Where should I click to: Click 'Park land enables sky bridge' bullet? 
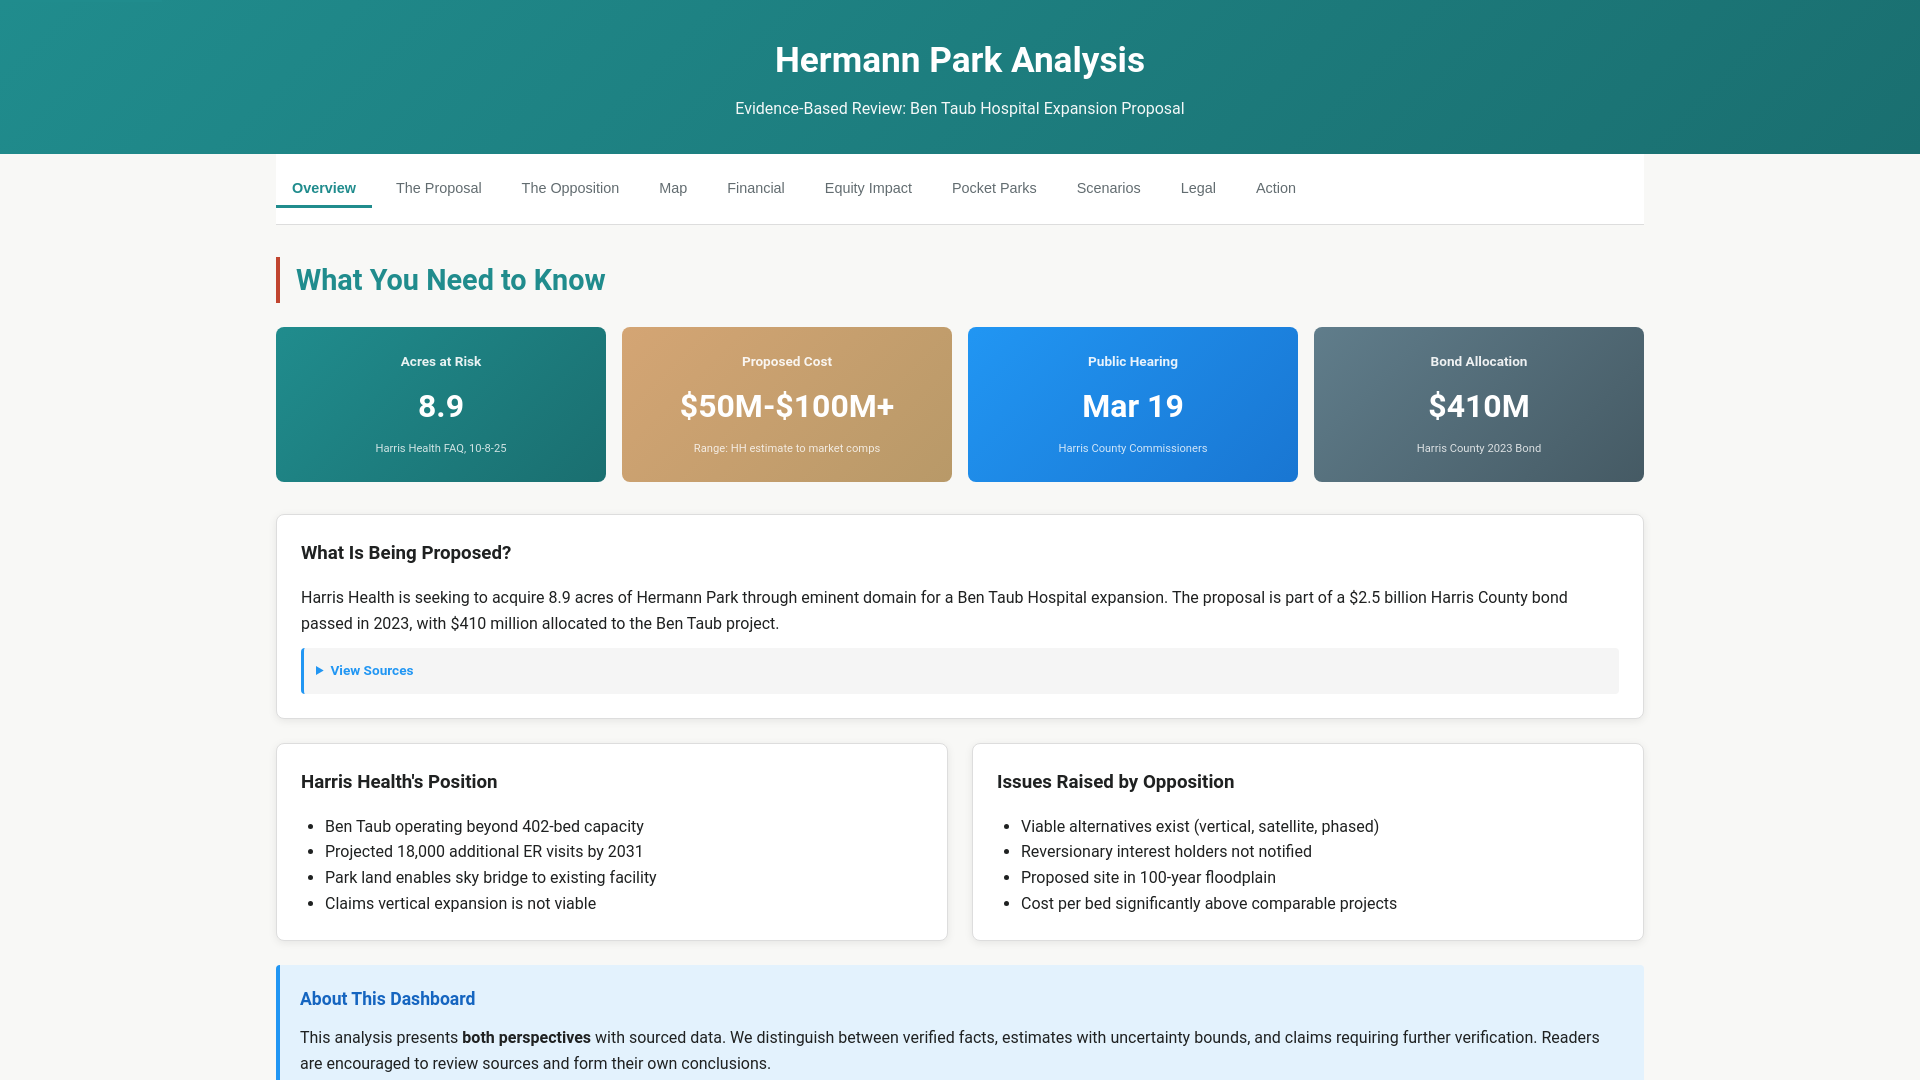point(491,878)
